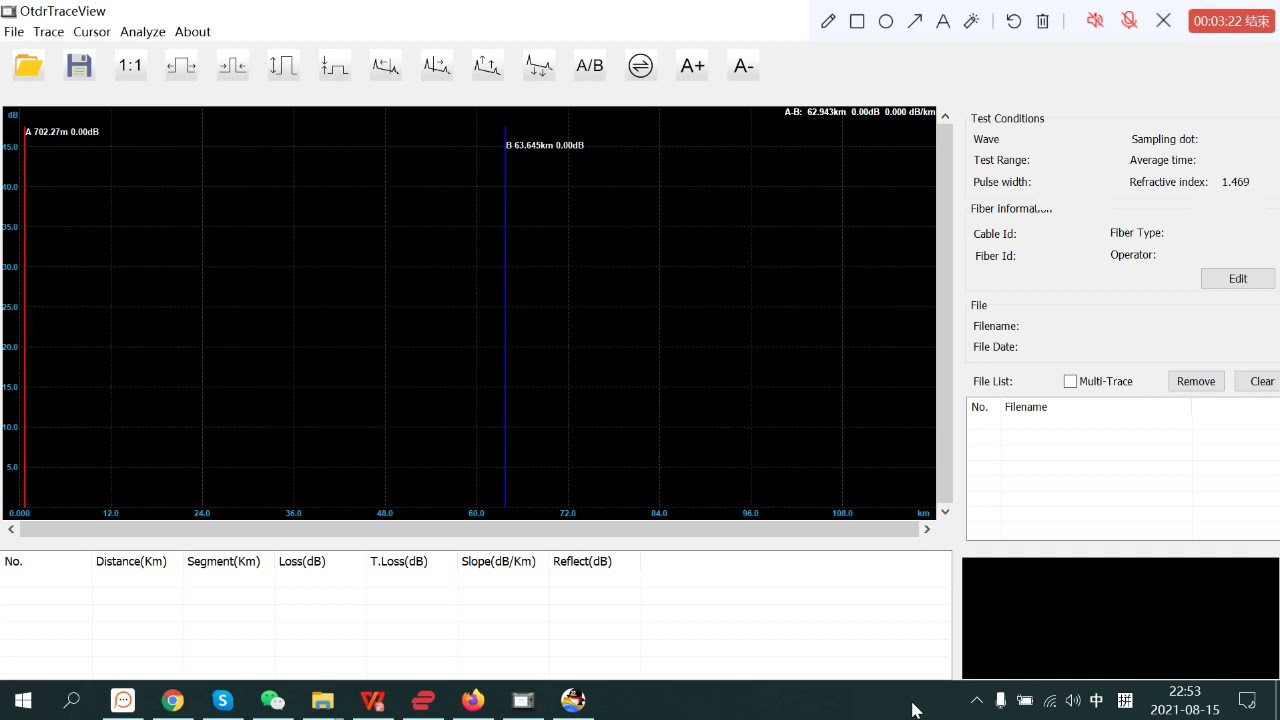This screenshot has height=720, width=1280.
Task: Expand the trace horizontally with the outward-arrows pulse icon
Action: pos(181,66)
